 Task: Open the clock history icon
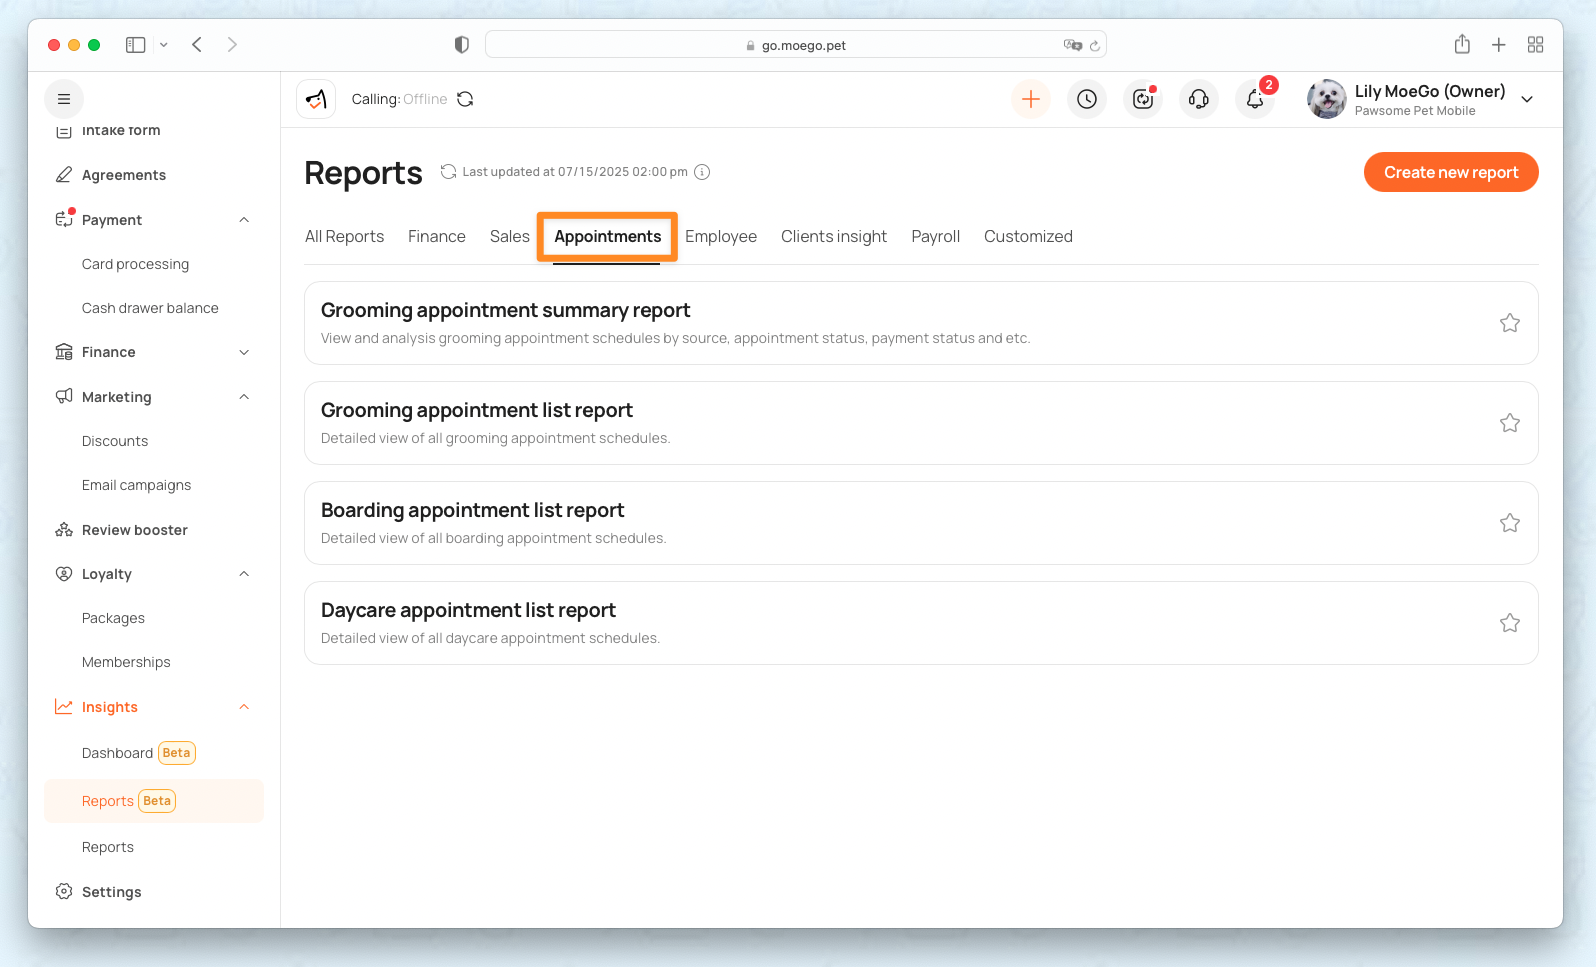point(1087,99)
